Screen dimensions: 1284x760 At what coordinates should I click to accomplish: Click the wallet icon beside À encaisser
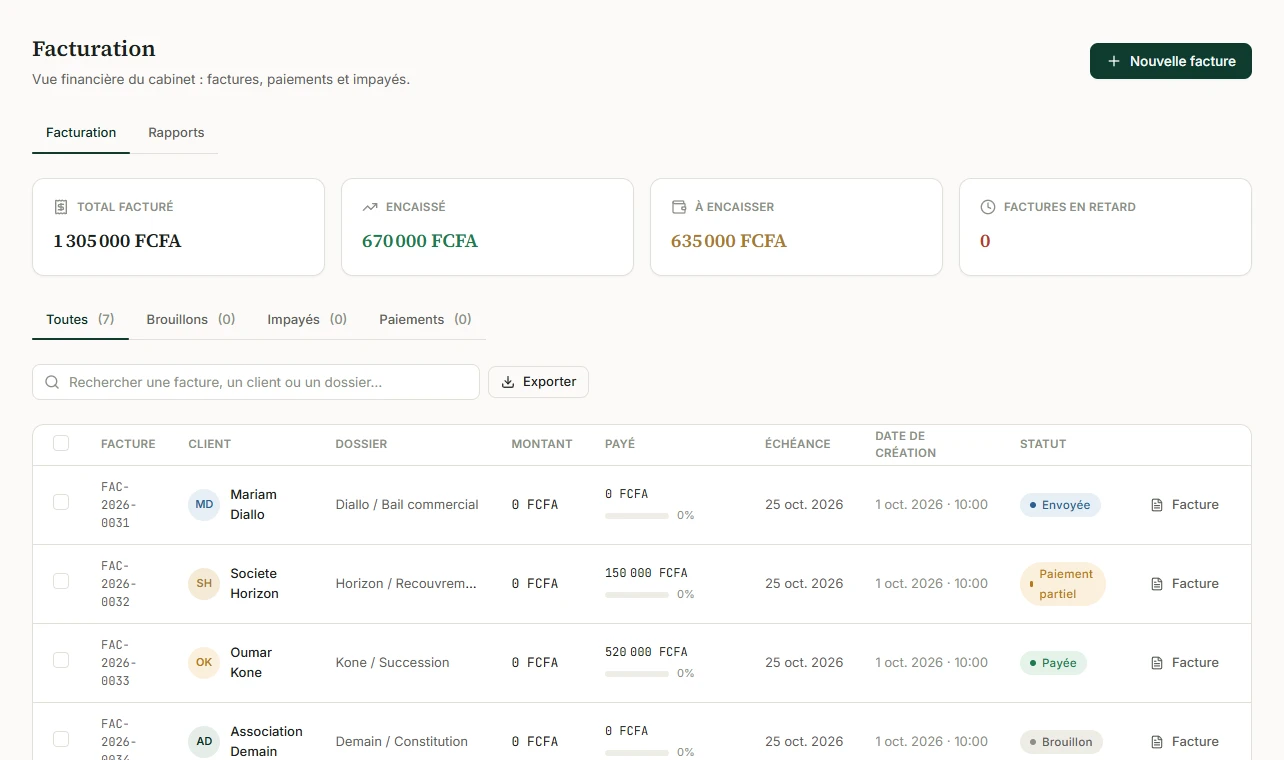tap(679, 207)
